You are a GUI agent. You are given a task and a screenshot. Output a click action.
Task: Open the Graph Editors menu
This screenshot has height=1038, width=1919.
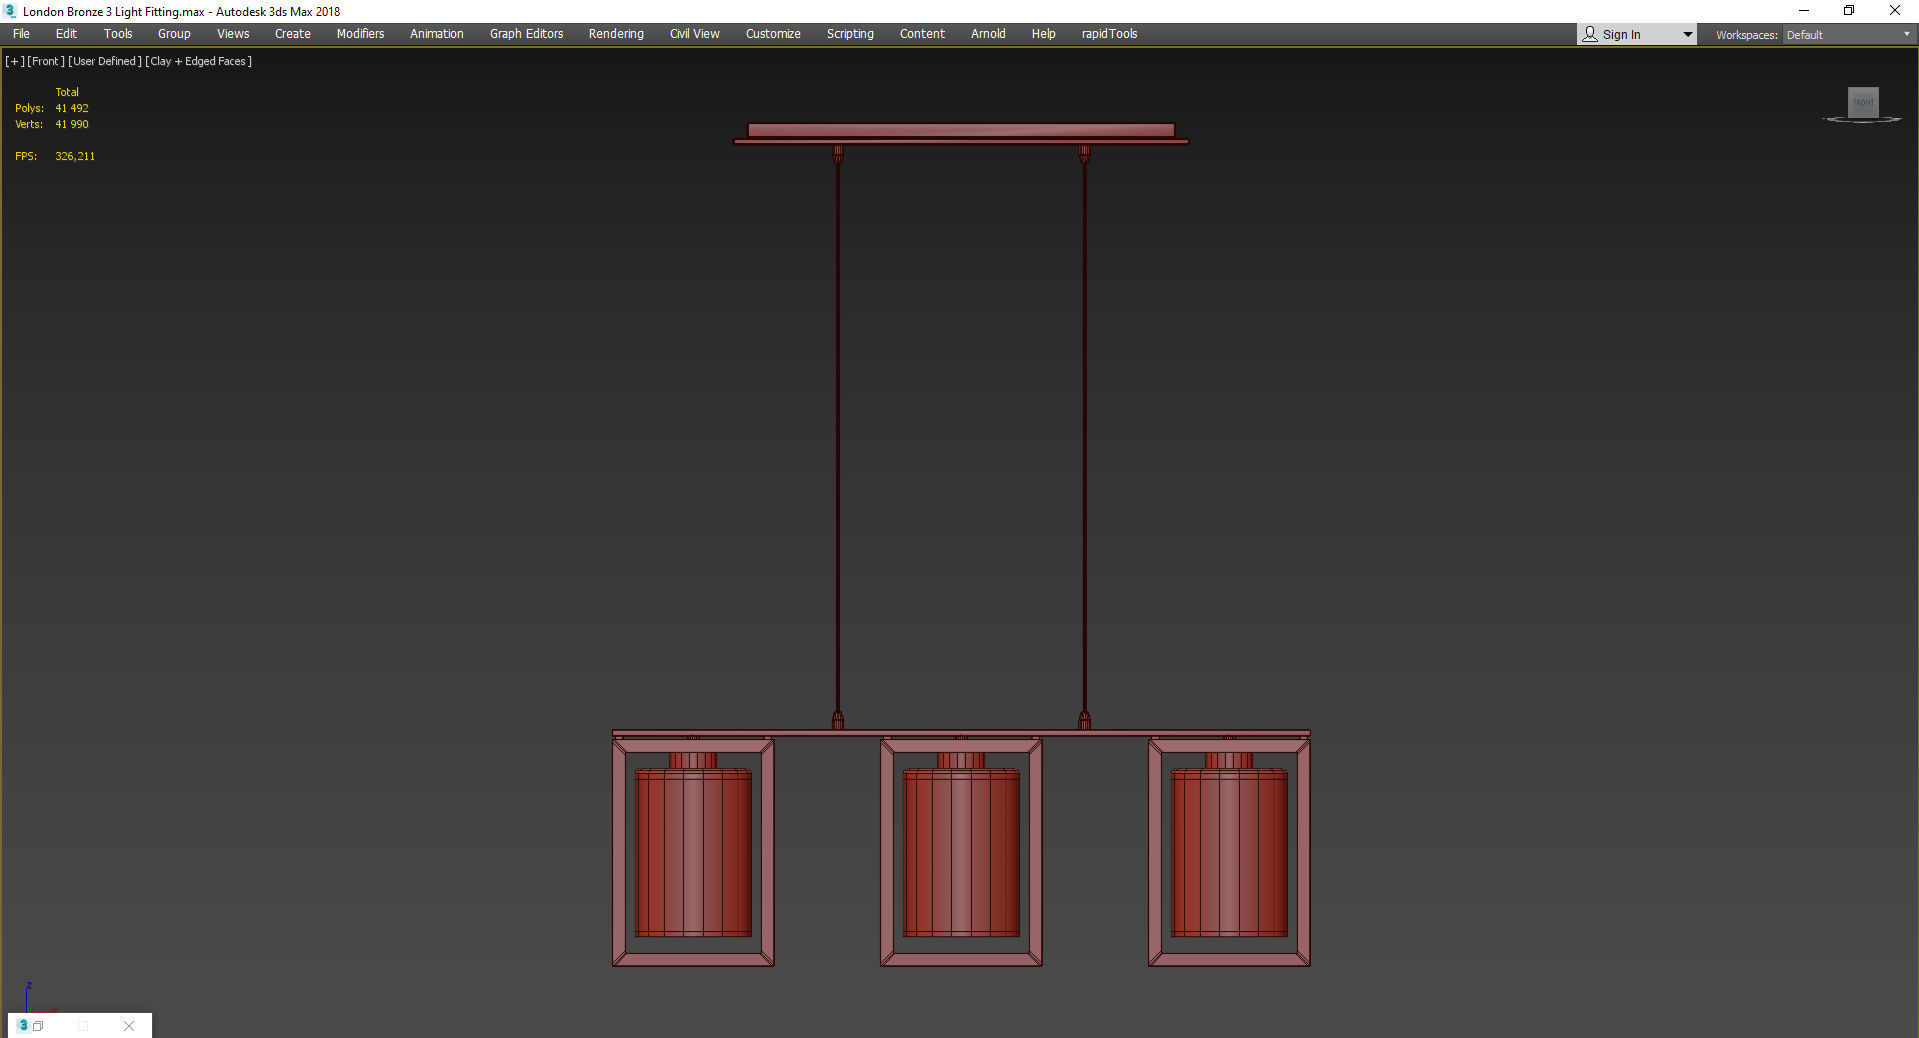pyautogui.click(x=526, y=34)
